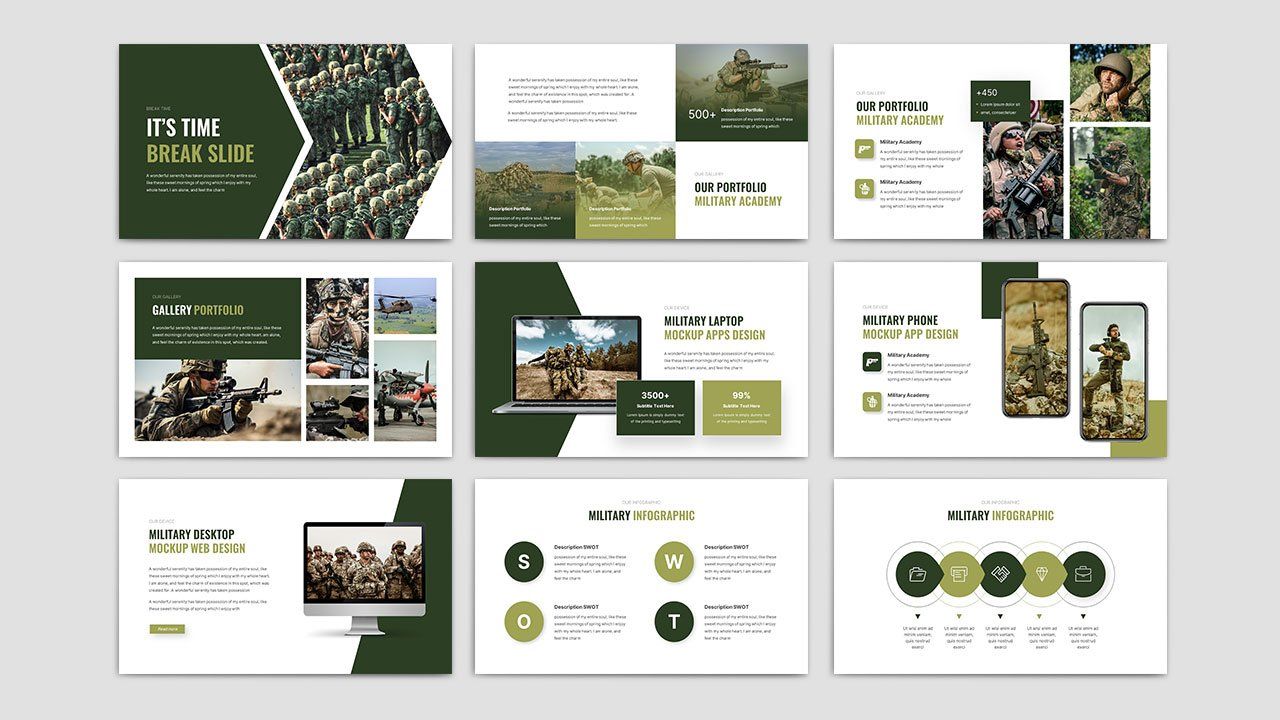Click the +450 dark green info box
The height and width of the screenshot is (720, 1280).
1000,103
